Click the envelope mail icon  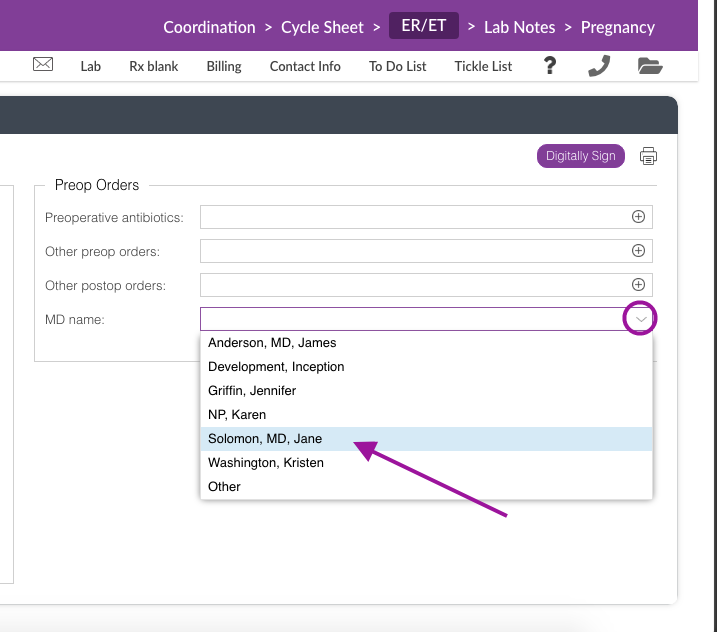[43, 65]
